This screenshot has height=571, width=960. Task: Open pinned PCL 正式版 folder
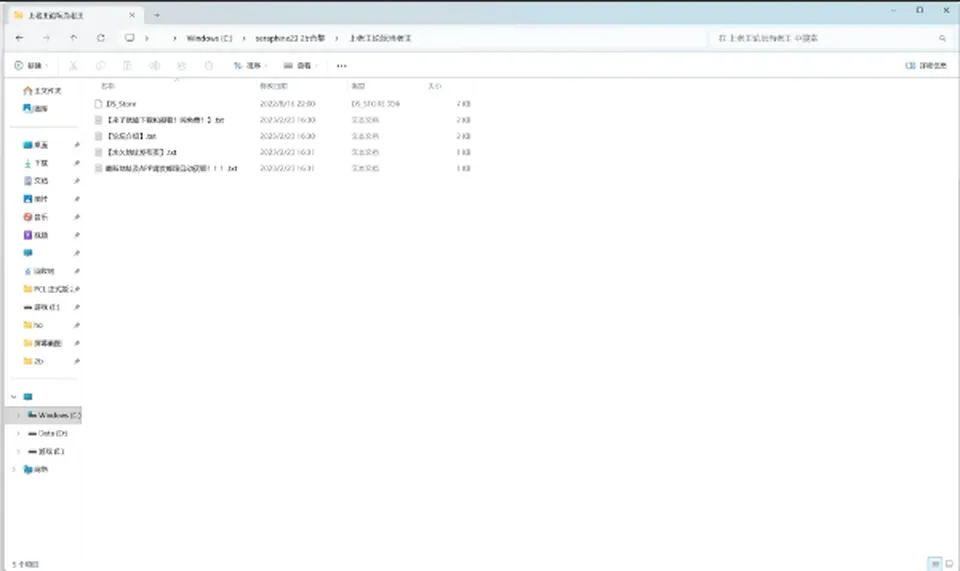pyautogui.click(x=51, y=289)
